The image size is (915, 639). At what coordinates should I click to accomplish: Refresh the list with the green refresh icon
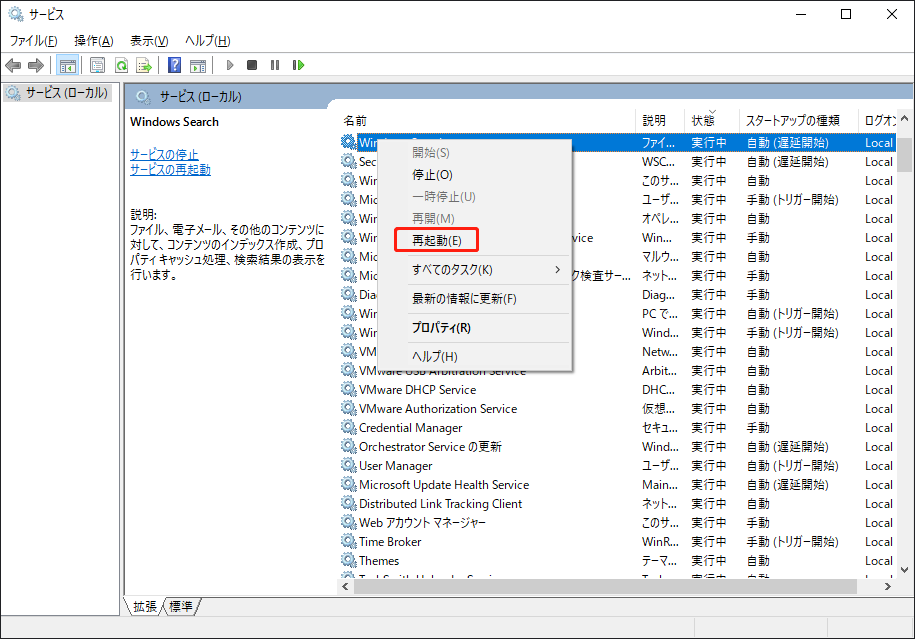(120, 65)
